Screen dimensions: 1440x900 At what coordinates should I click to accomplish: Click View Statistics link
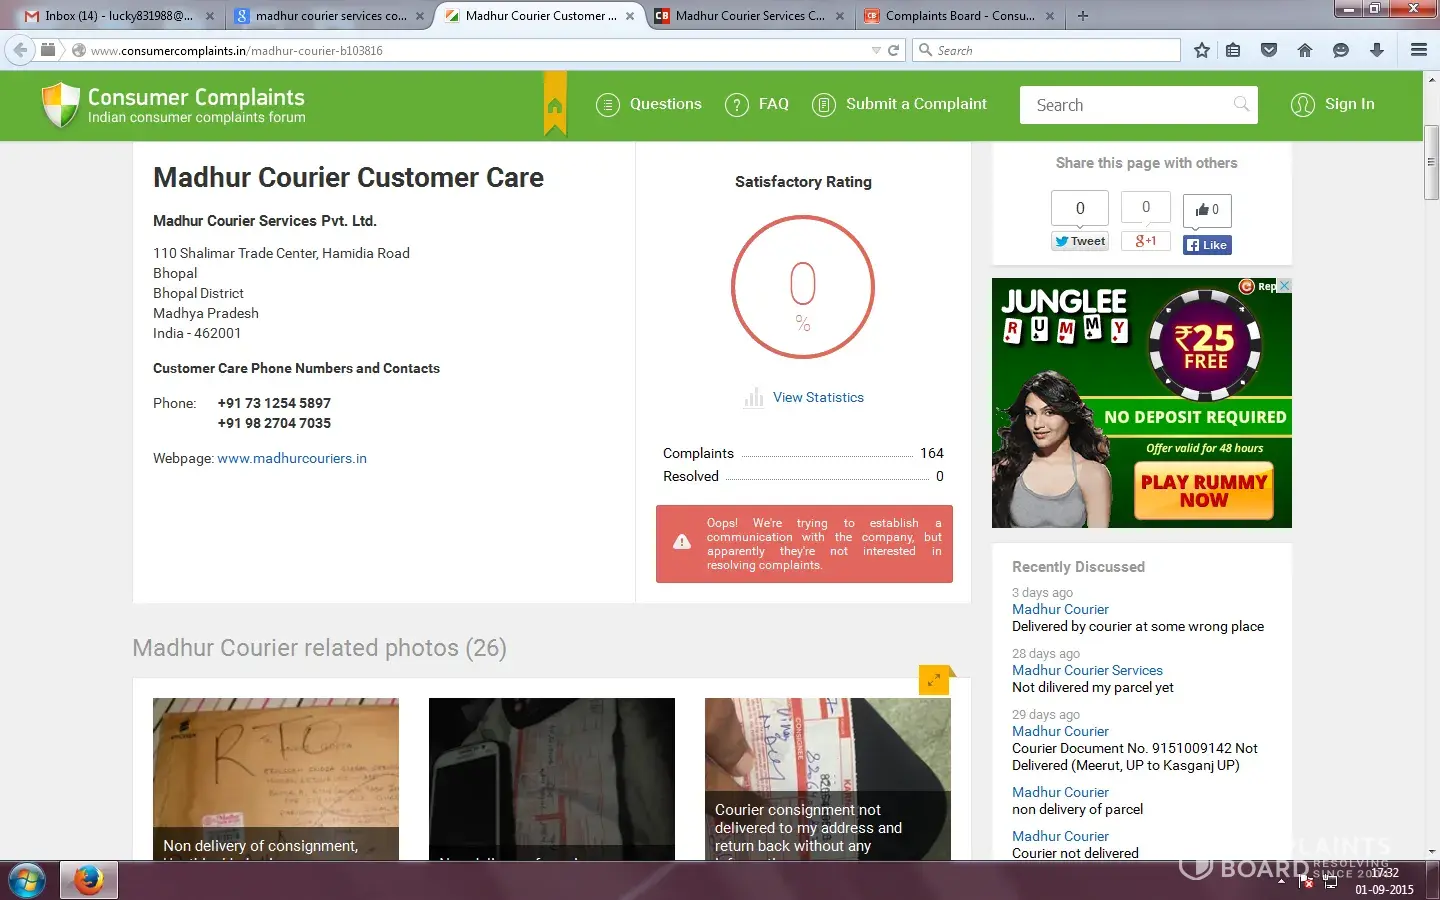tap(817, 397)
